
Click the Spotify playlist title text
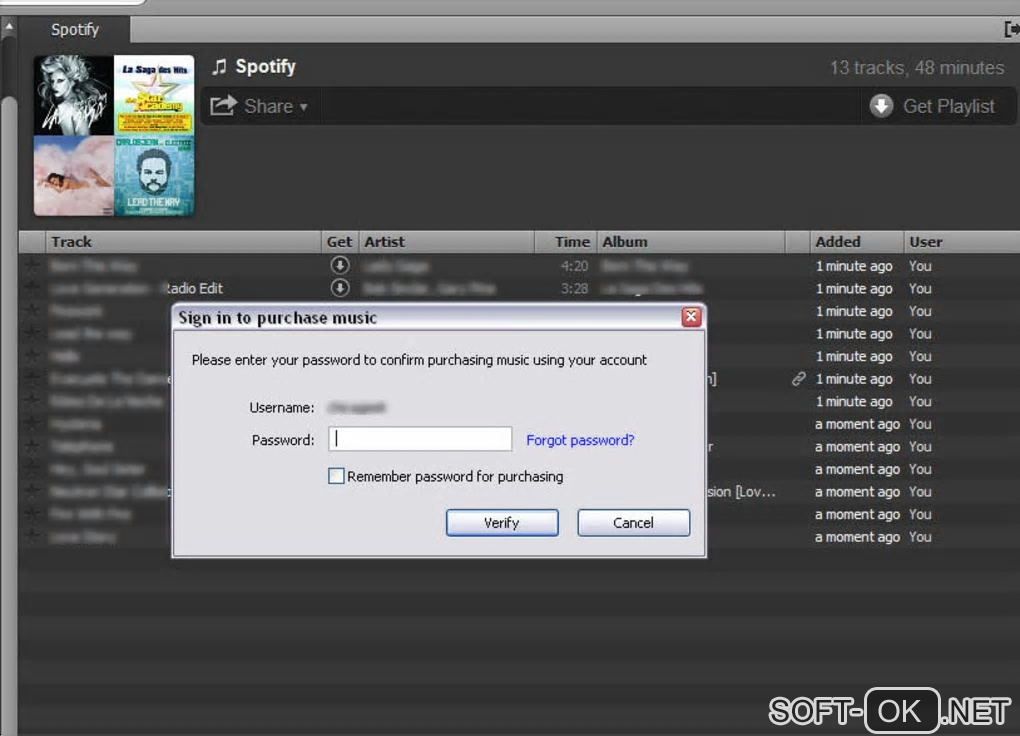(x=265, y=66)
